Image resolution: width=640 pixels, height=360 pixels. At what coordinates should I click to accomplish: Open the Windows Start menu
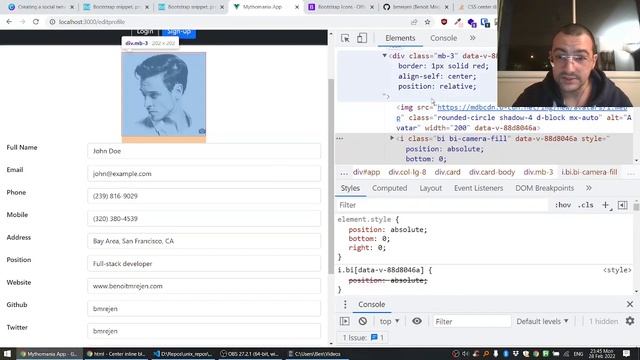(7, 354)
